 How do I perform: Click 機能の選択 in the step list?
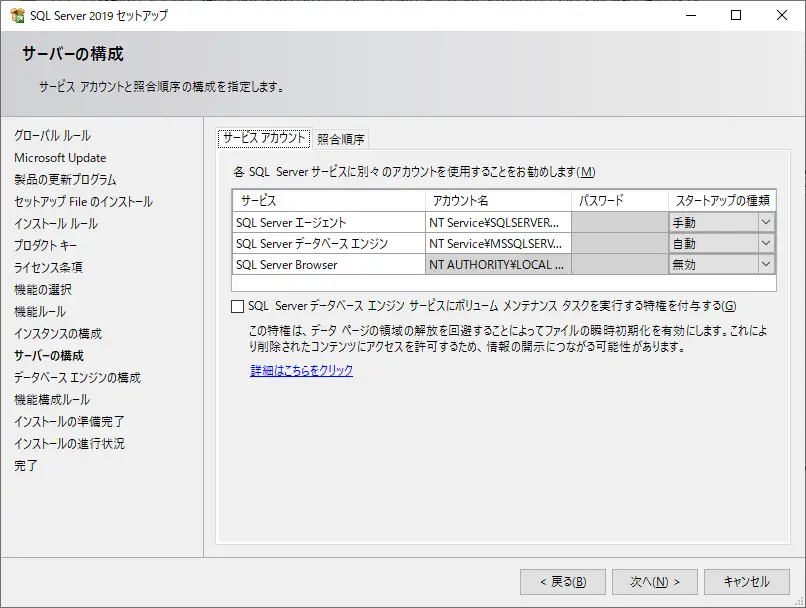coord(43,290)
